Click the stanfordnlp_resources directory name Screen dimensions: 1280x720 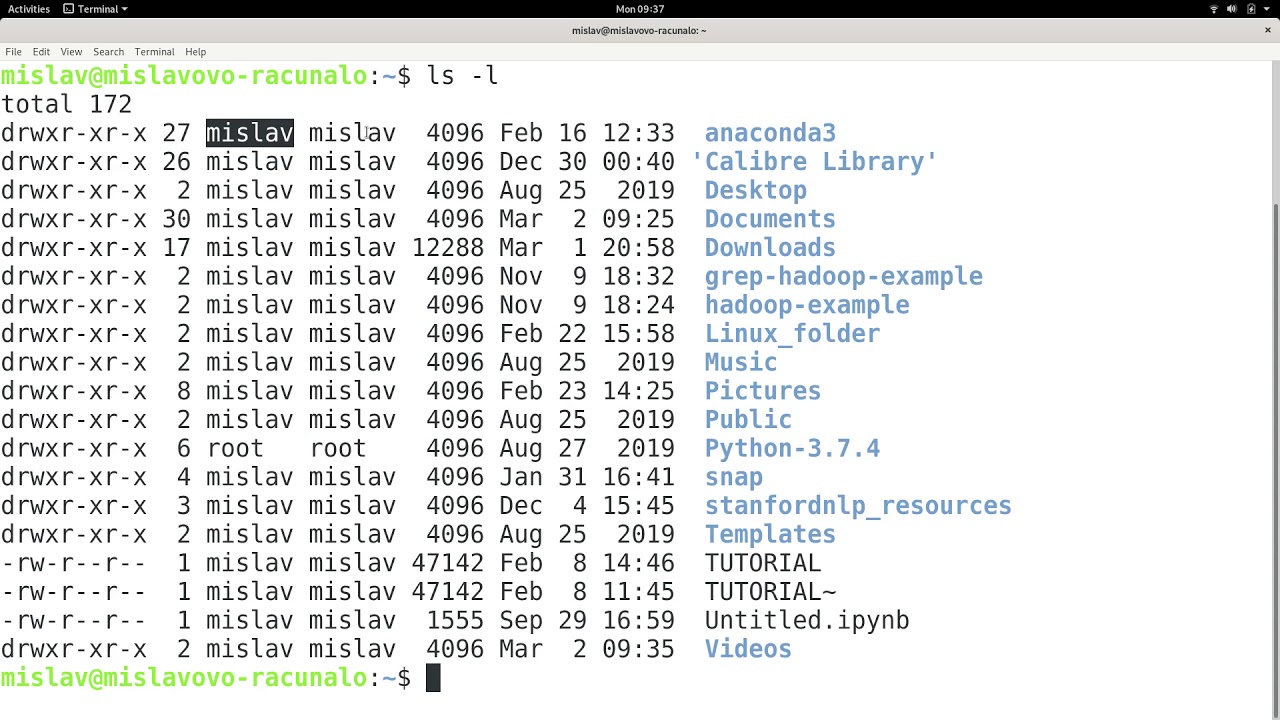pos(858,506)
